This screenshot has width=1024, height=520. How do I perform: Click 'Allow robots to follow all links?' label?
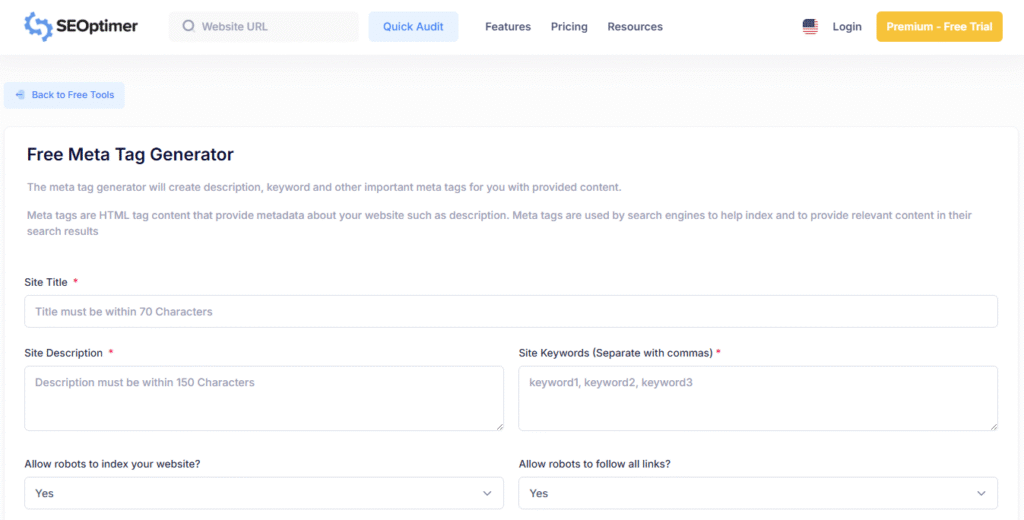pyautogui.click(x=595, y=464)
